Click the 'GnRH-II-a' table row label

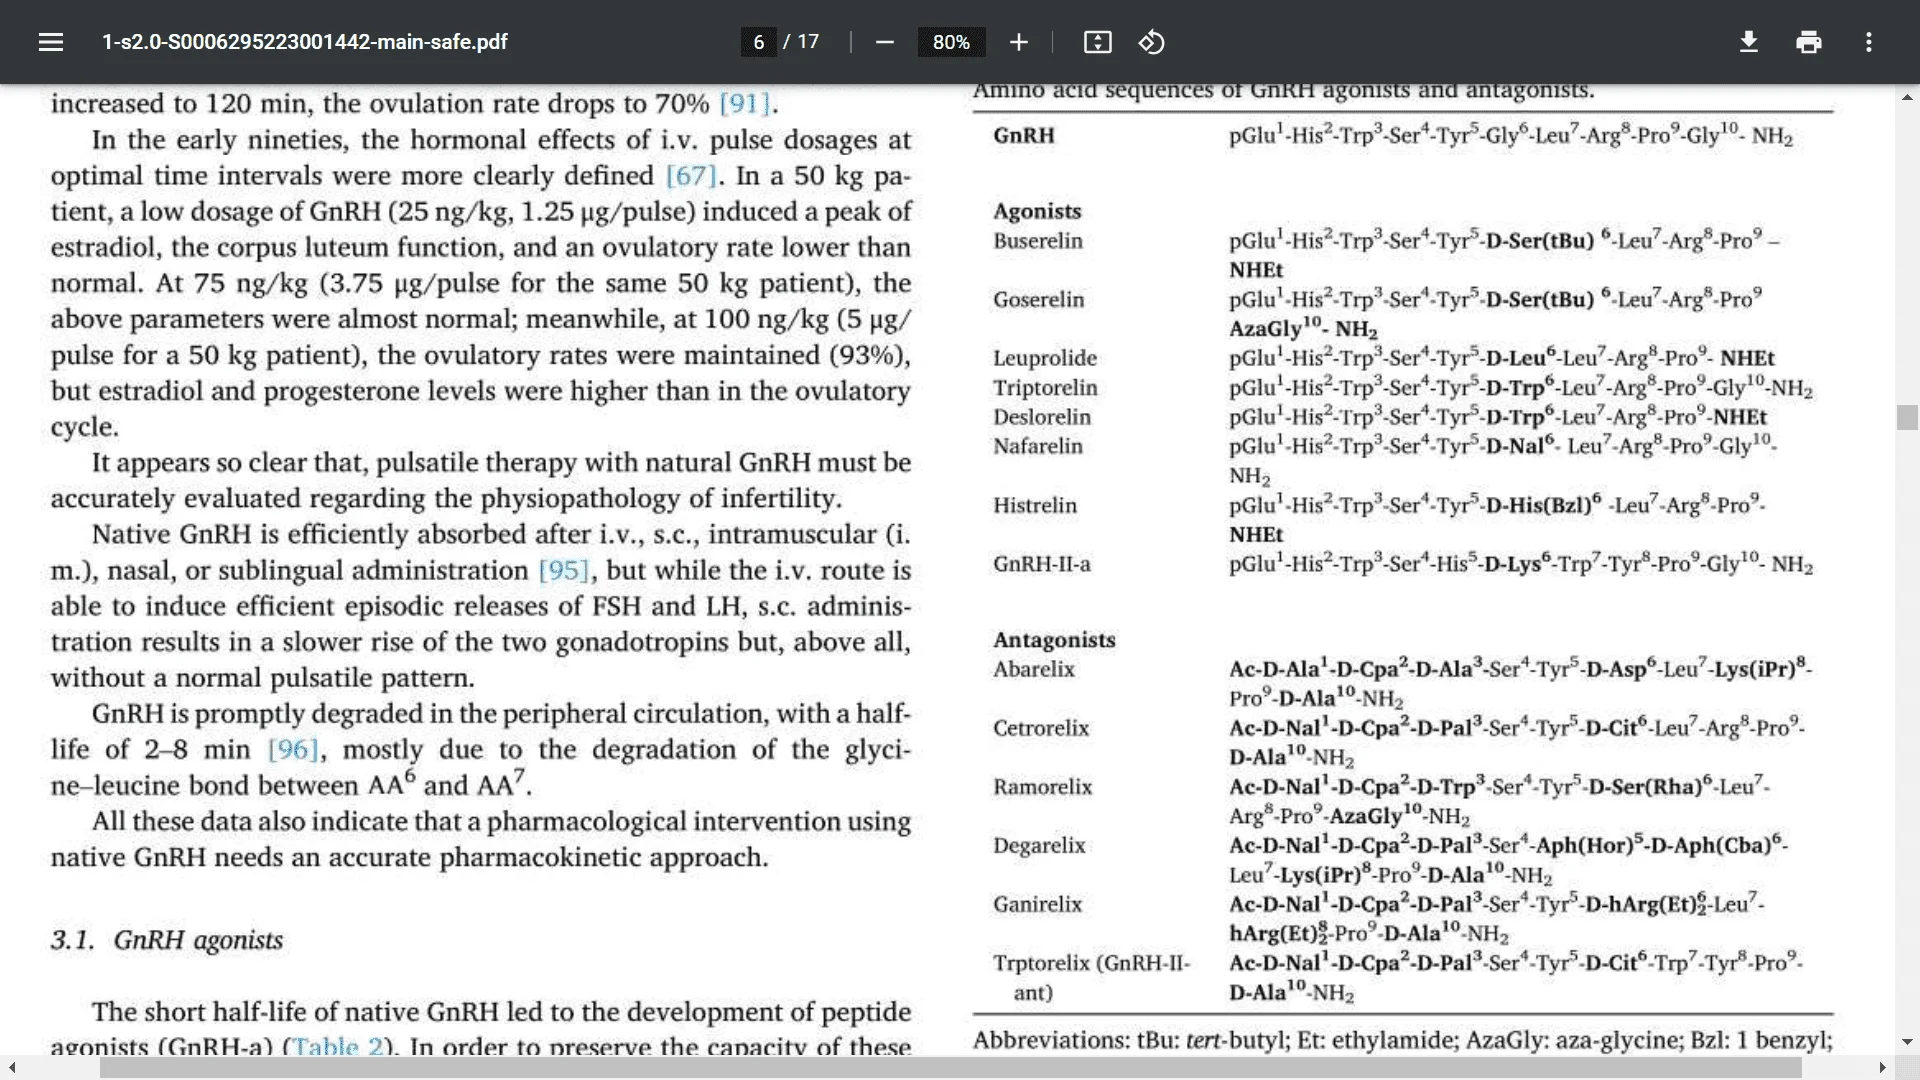click(x=1042, y=564)
